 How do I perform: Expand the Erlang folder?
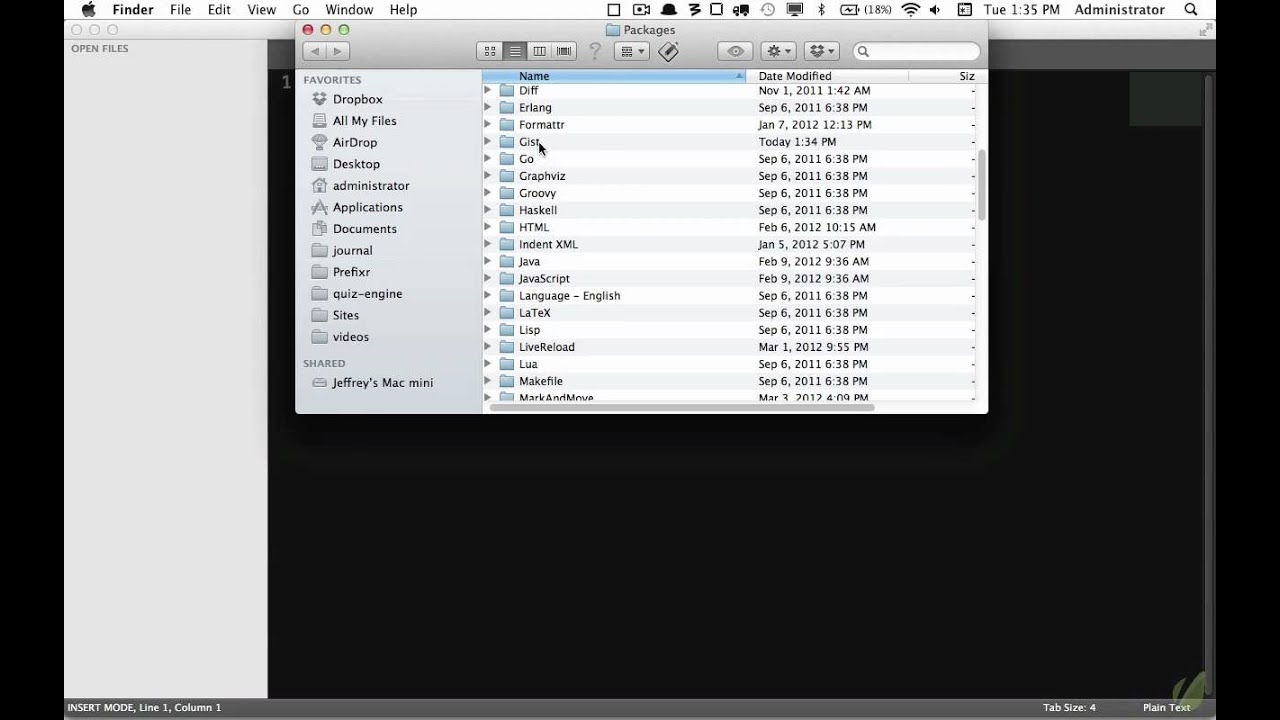(x=488, y=107)
